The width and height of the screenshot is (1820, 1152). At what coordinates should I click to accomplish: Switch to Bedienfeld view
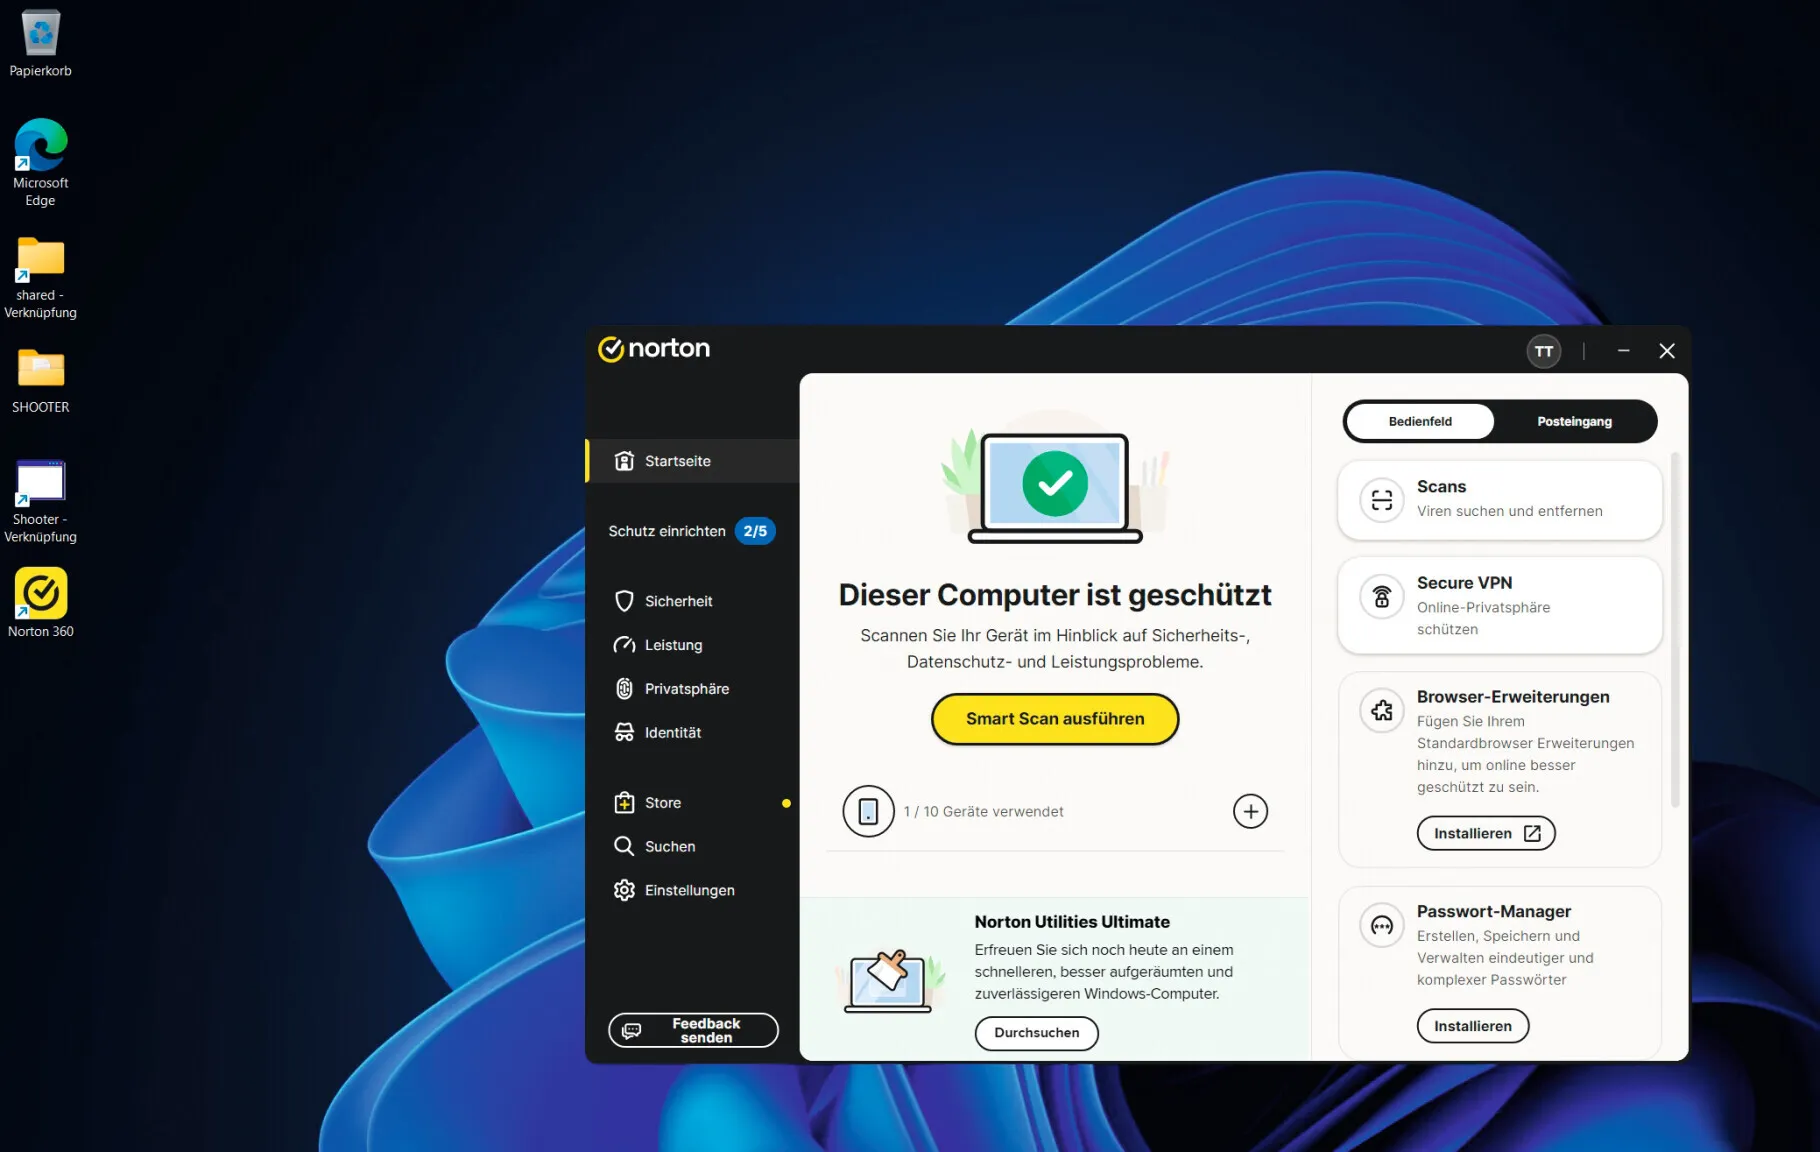1419,421
